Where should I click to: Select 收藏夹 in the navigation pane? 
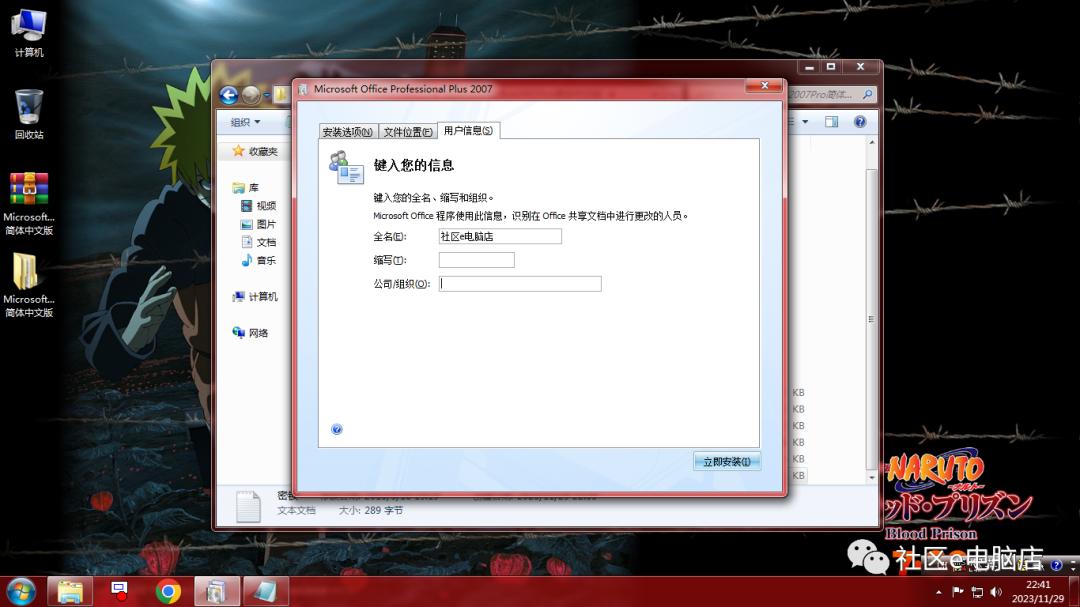coord(256,151)
